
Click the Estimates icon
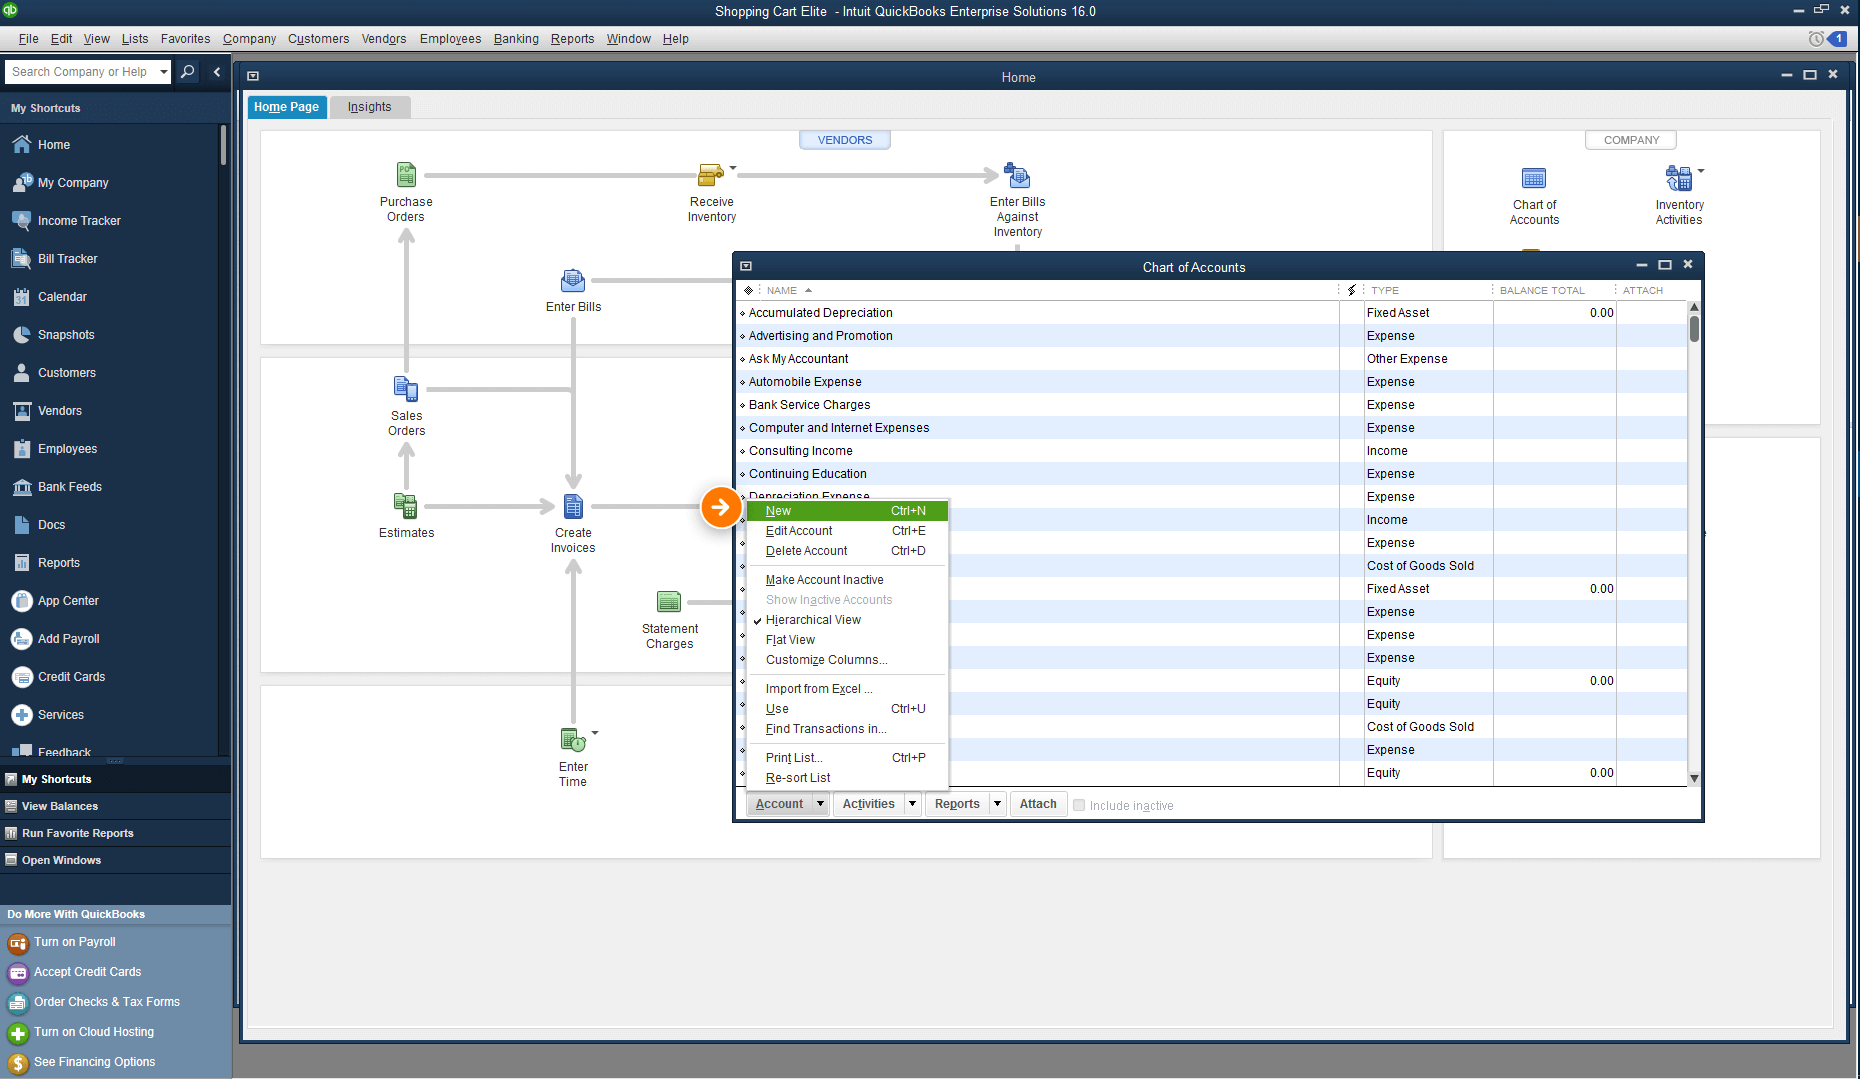click(406, 506)
